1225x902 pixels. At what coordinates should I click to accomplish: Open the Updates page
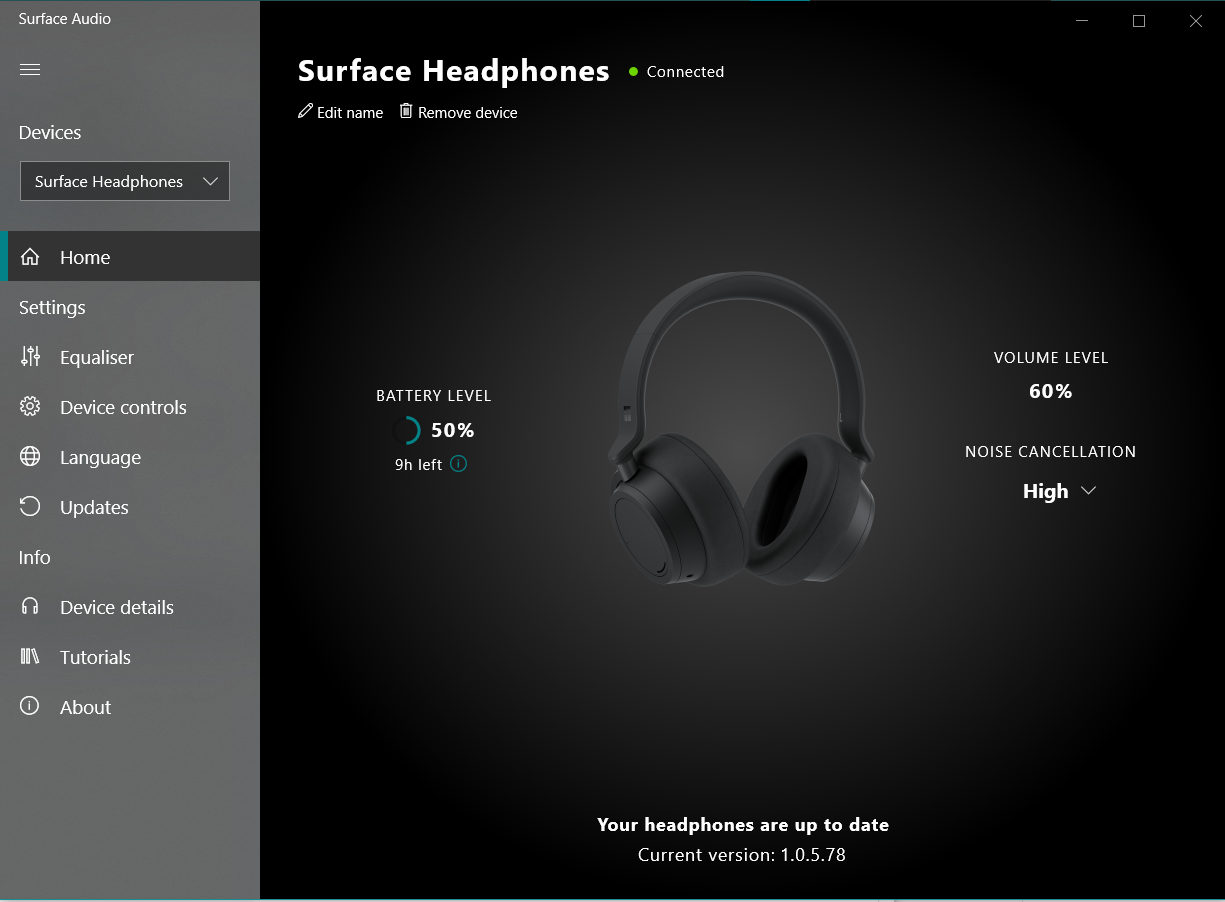coord(130,507)
